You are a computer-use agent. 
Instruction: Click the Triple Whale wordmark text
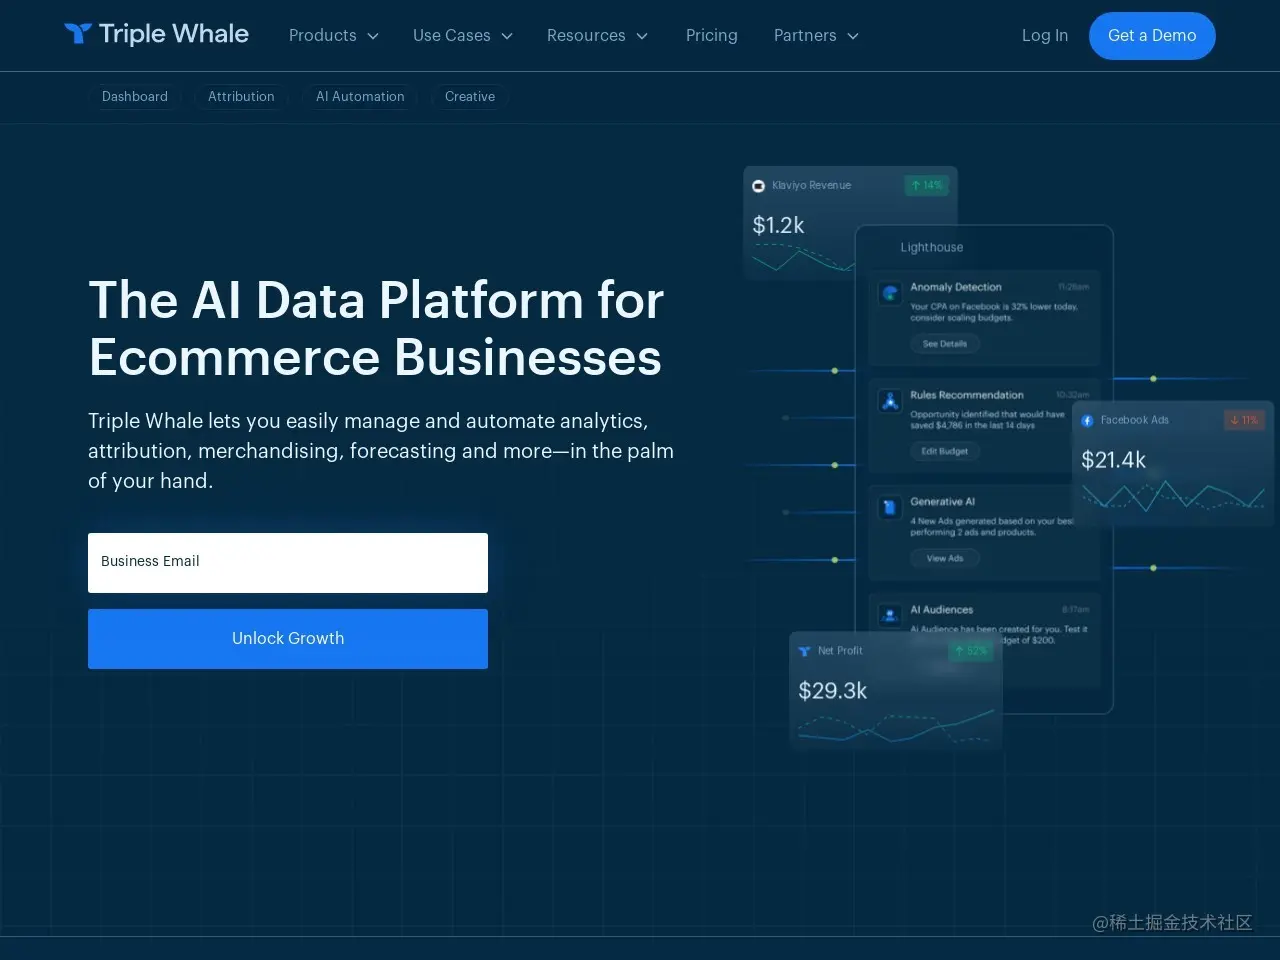(174, 34)
